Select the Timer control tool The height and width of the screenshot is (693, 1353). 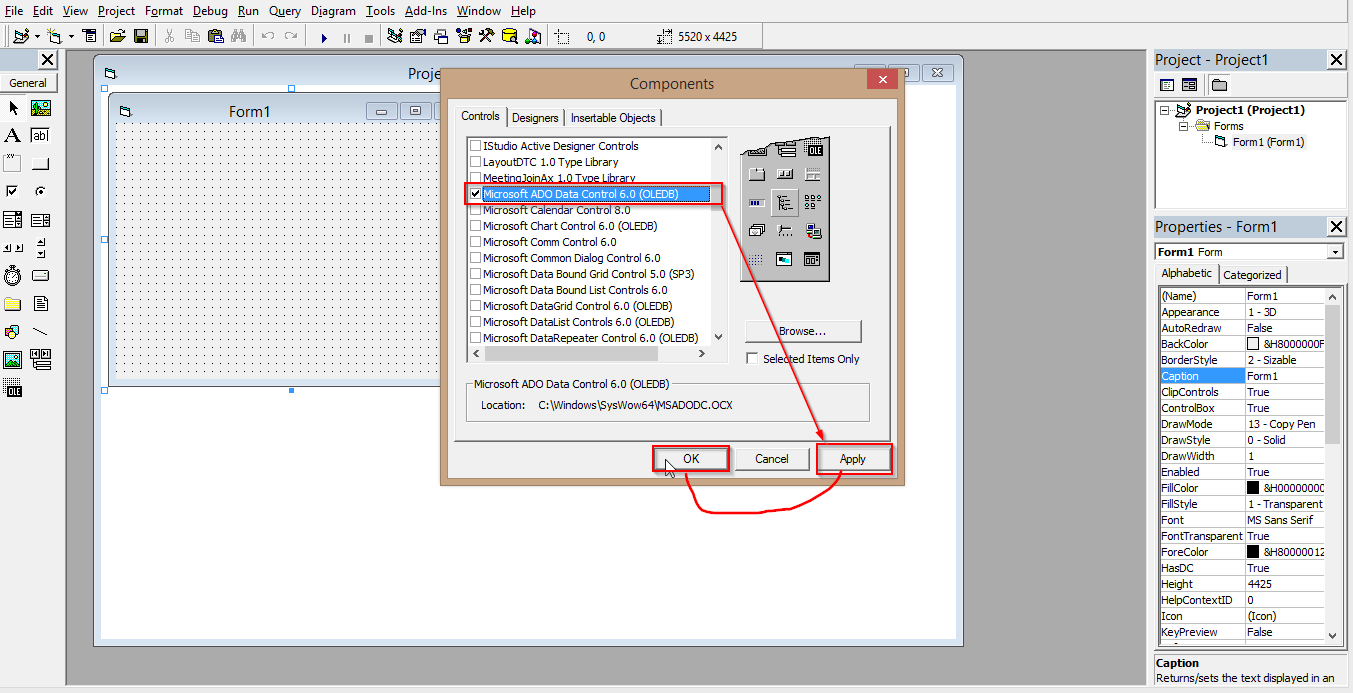(13, 274)
